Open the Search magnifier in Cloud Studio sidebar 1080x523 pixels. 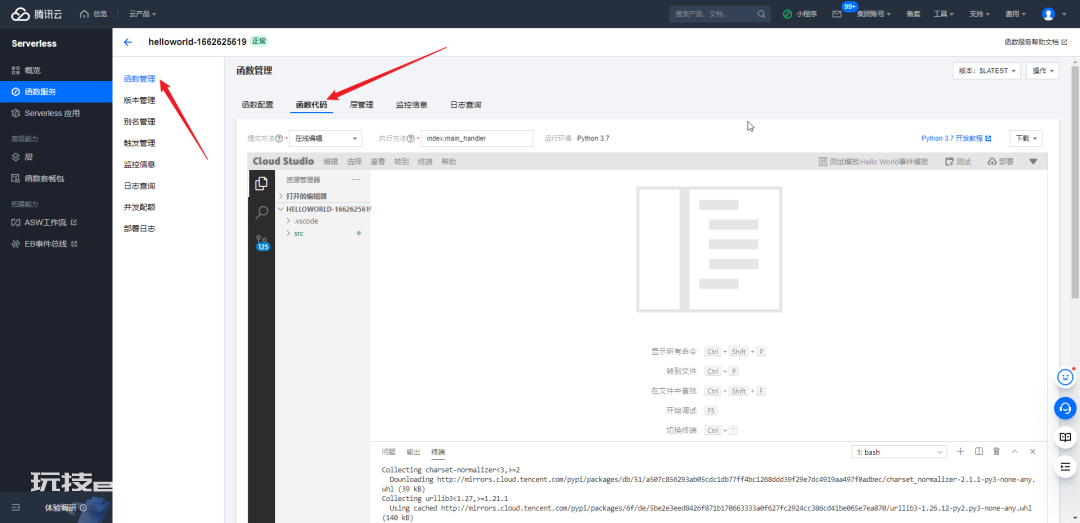click(262, 212)
